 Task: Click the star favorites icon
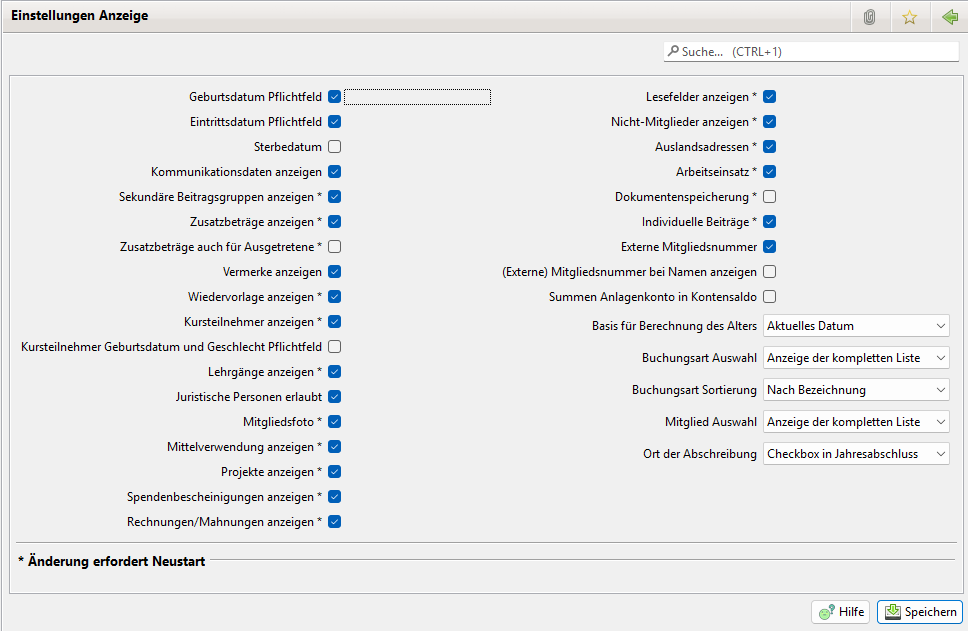tap(909, 17)
